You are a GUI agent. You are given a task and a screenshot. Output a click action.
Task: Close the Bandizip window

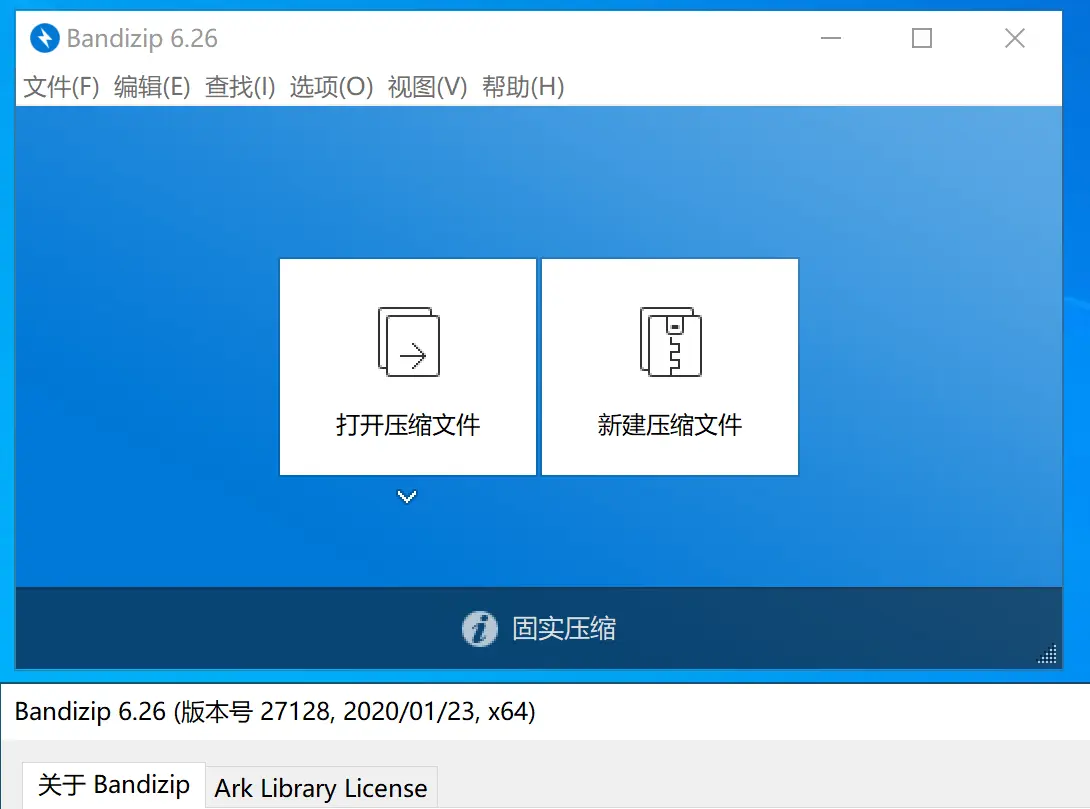1014,39
